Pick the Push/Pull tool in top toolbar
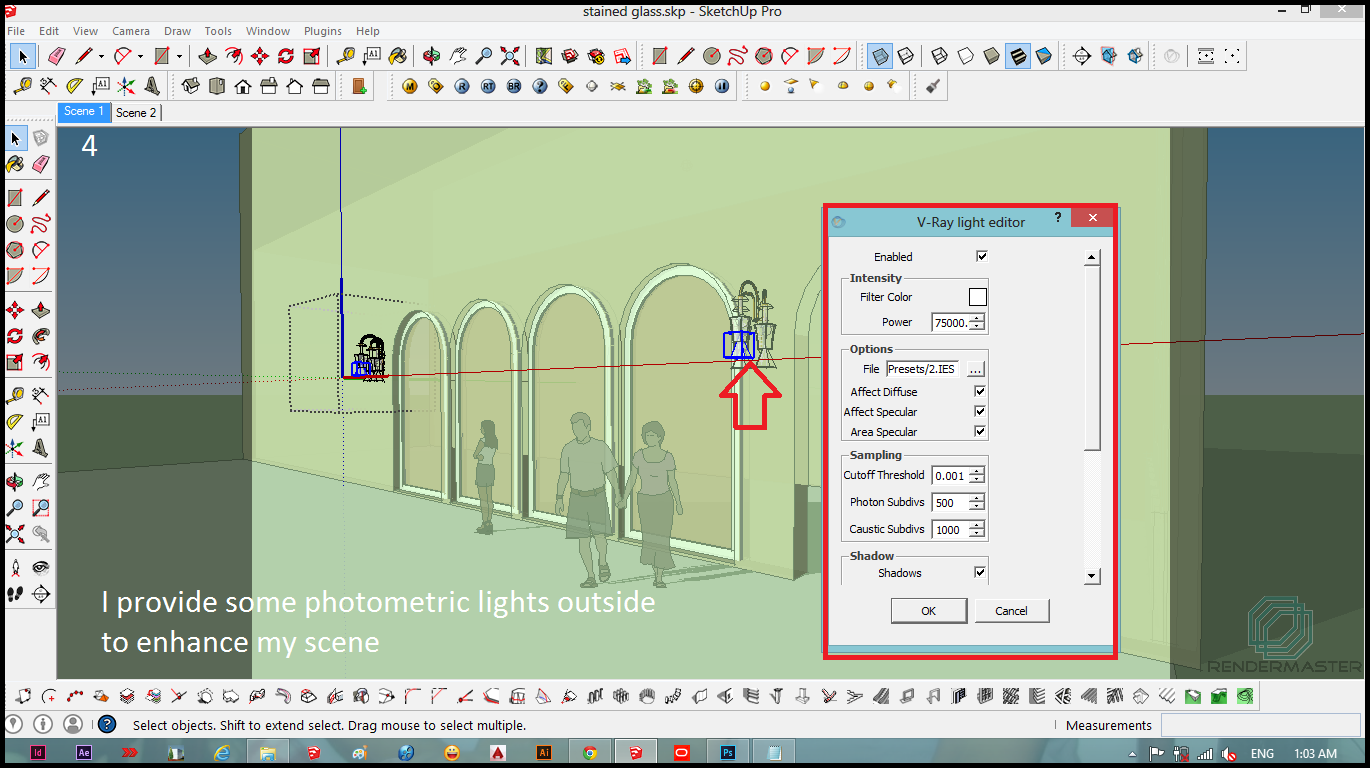The image size is (1370, 768). pyautogui.click(x=208, y=56)
